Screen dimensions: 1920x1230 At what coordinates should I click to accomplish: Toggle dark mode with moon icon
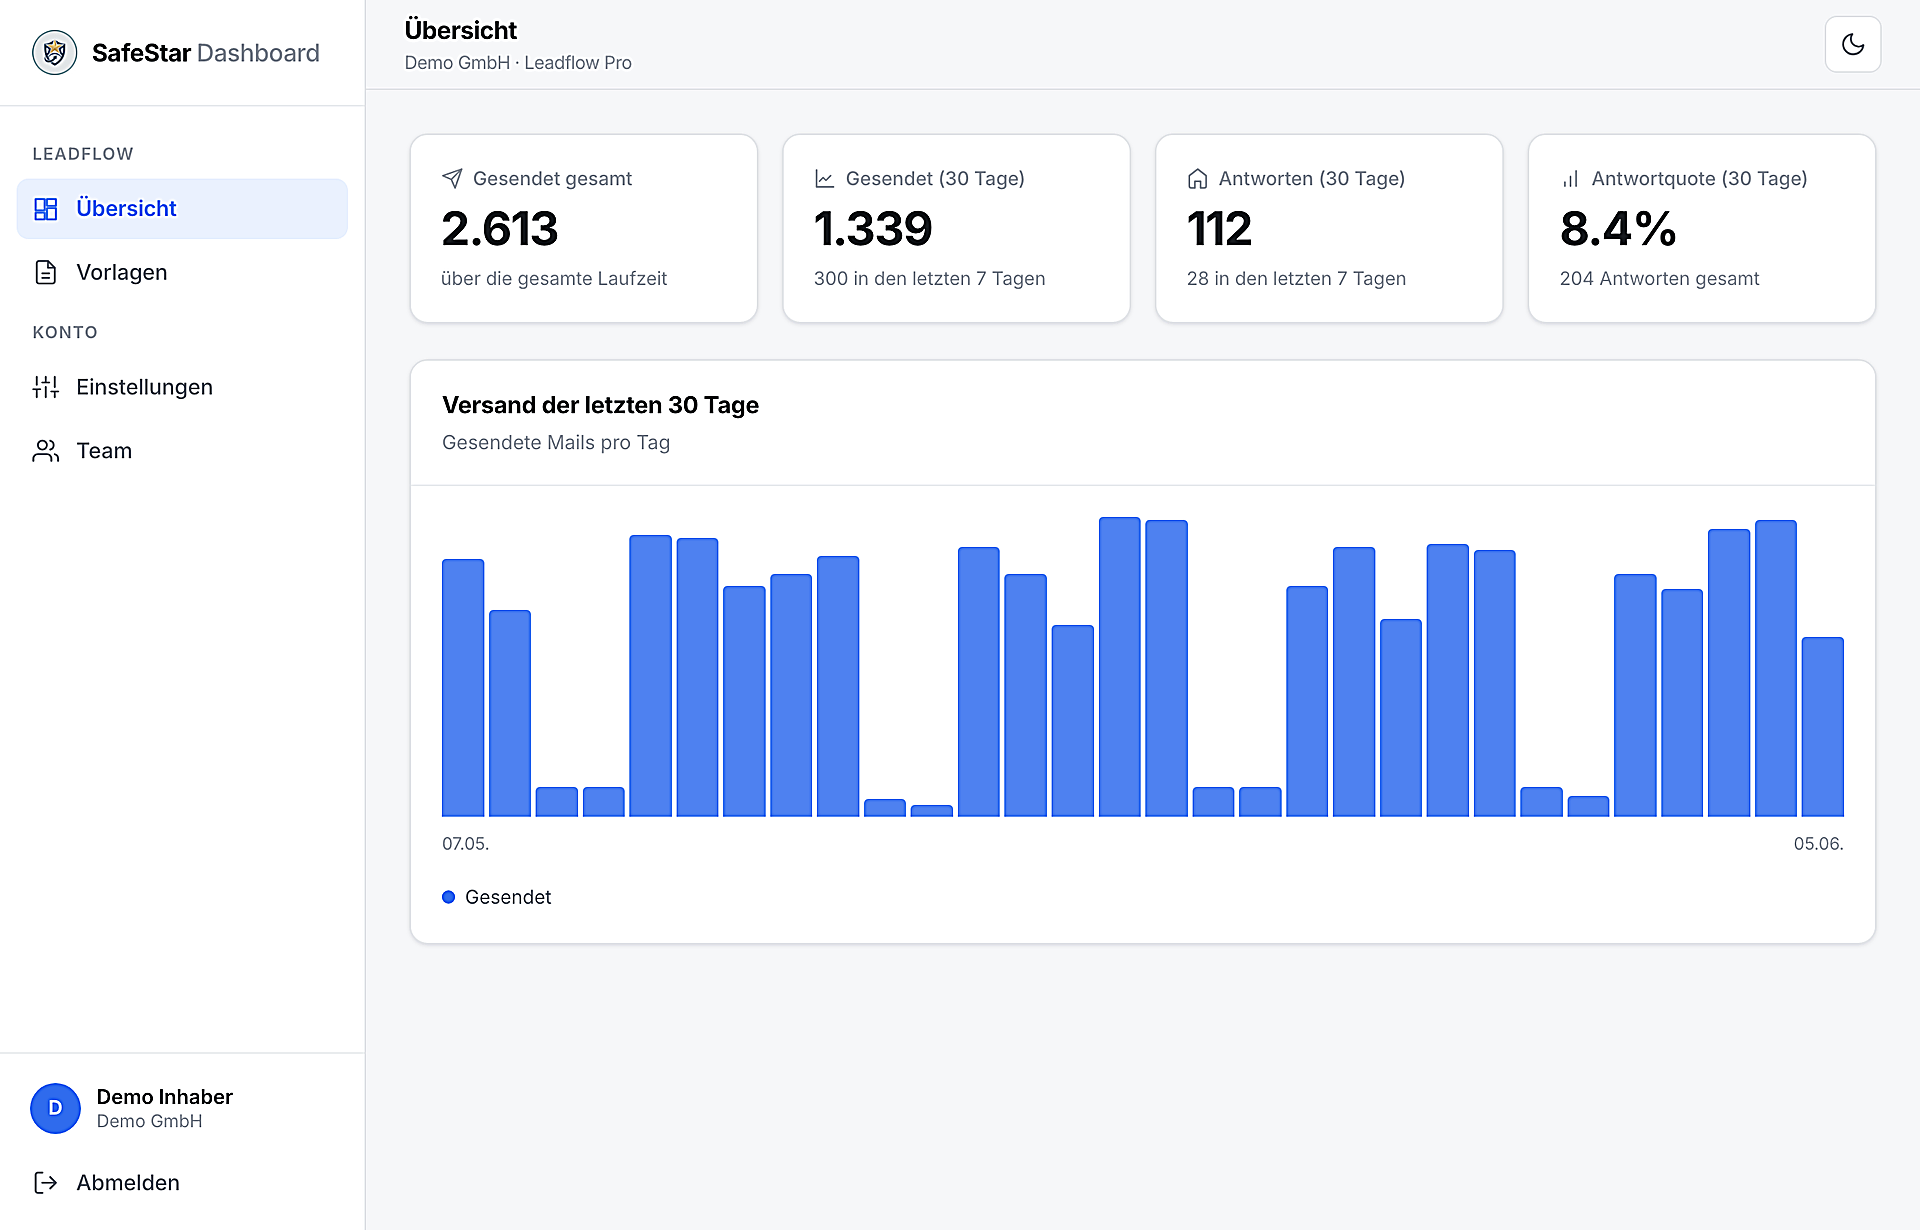(1852, 44)
